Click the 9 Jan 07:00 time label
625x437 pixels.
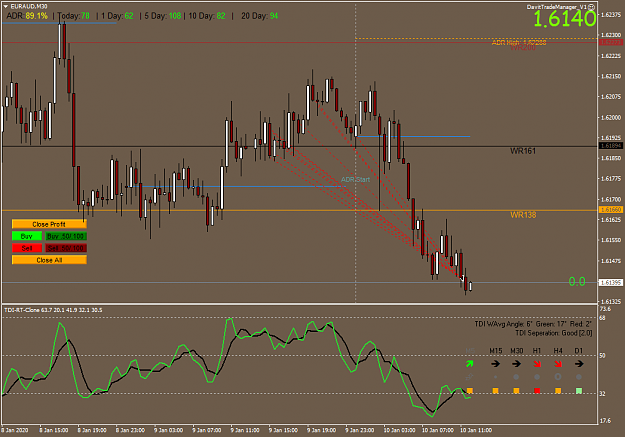coord(206,430)
